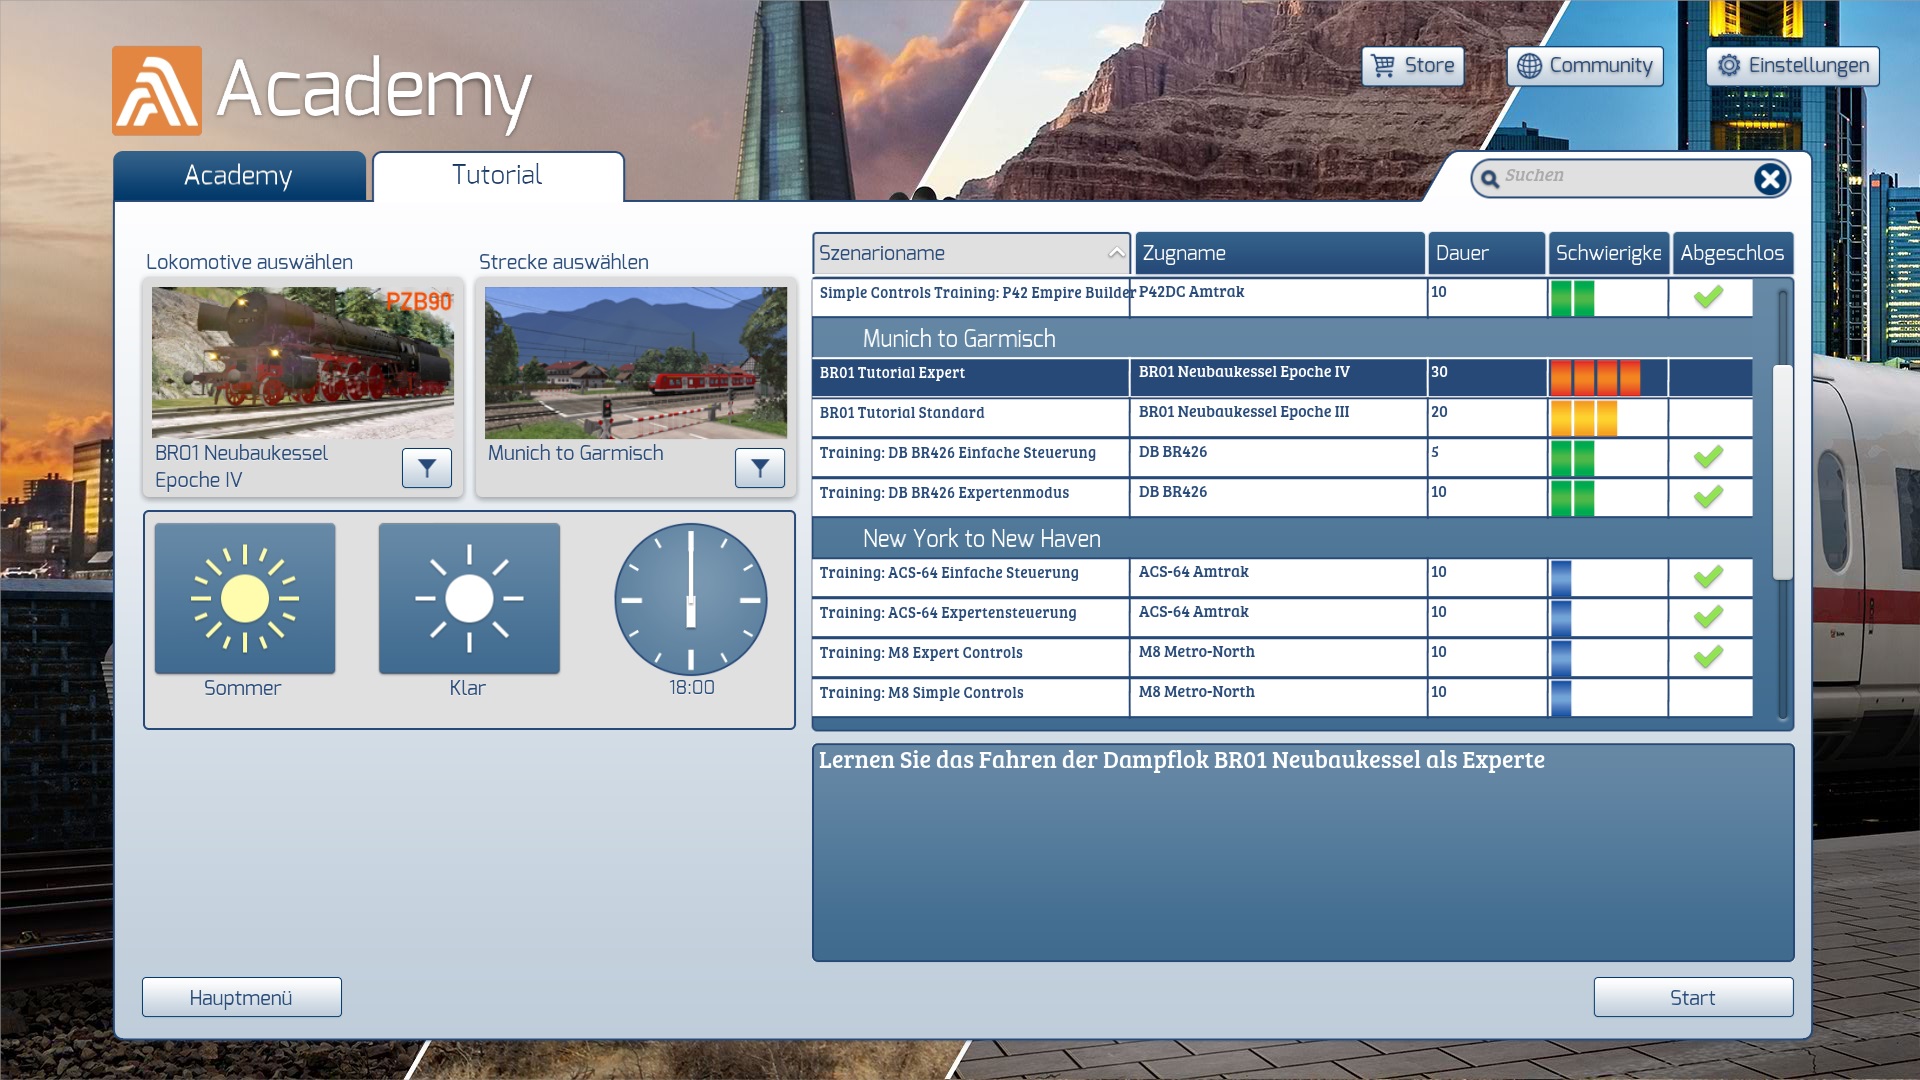The height and width of the screenshot is (1080, 1920).
Task: Click the scenario list scrollbar
Action: [1782, 472]
